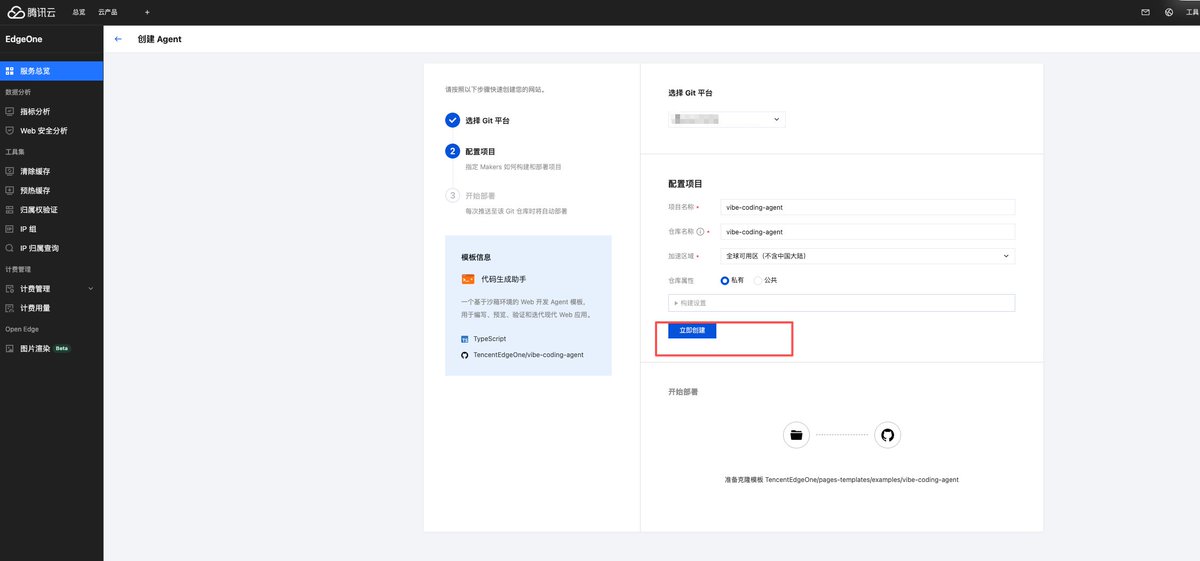
Task: Click the EdgeOne sidebar title
Action: (24, 39)
